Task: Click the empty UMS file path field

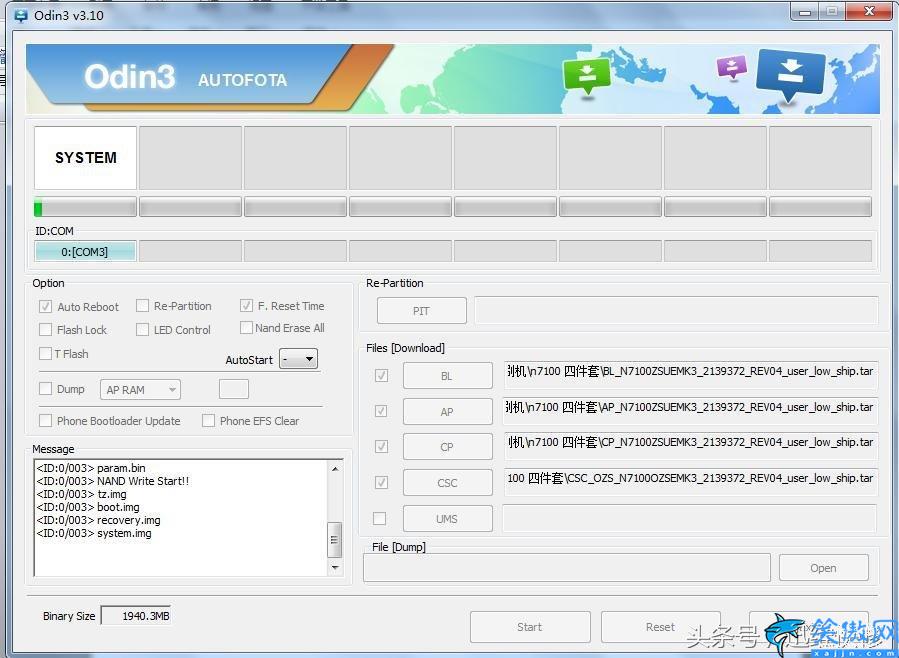Action: [x=689, y=519]
